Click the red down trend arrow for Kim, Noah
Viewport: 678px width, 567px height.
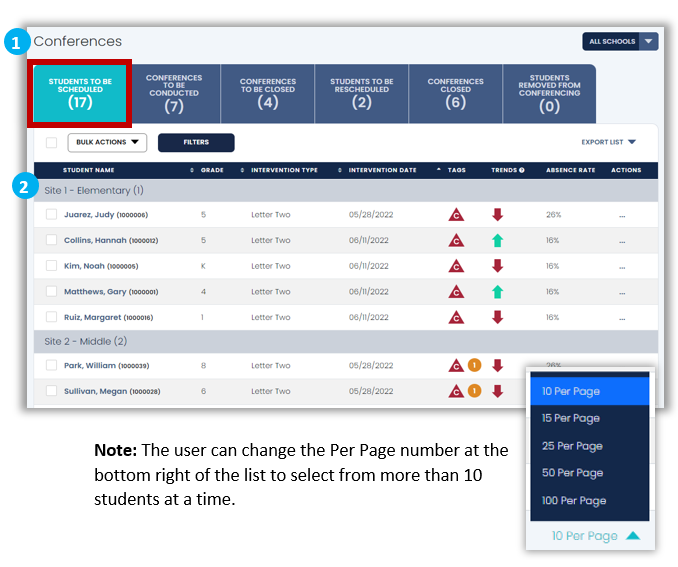(x=498, y=266)
